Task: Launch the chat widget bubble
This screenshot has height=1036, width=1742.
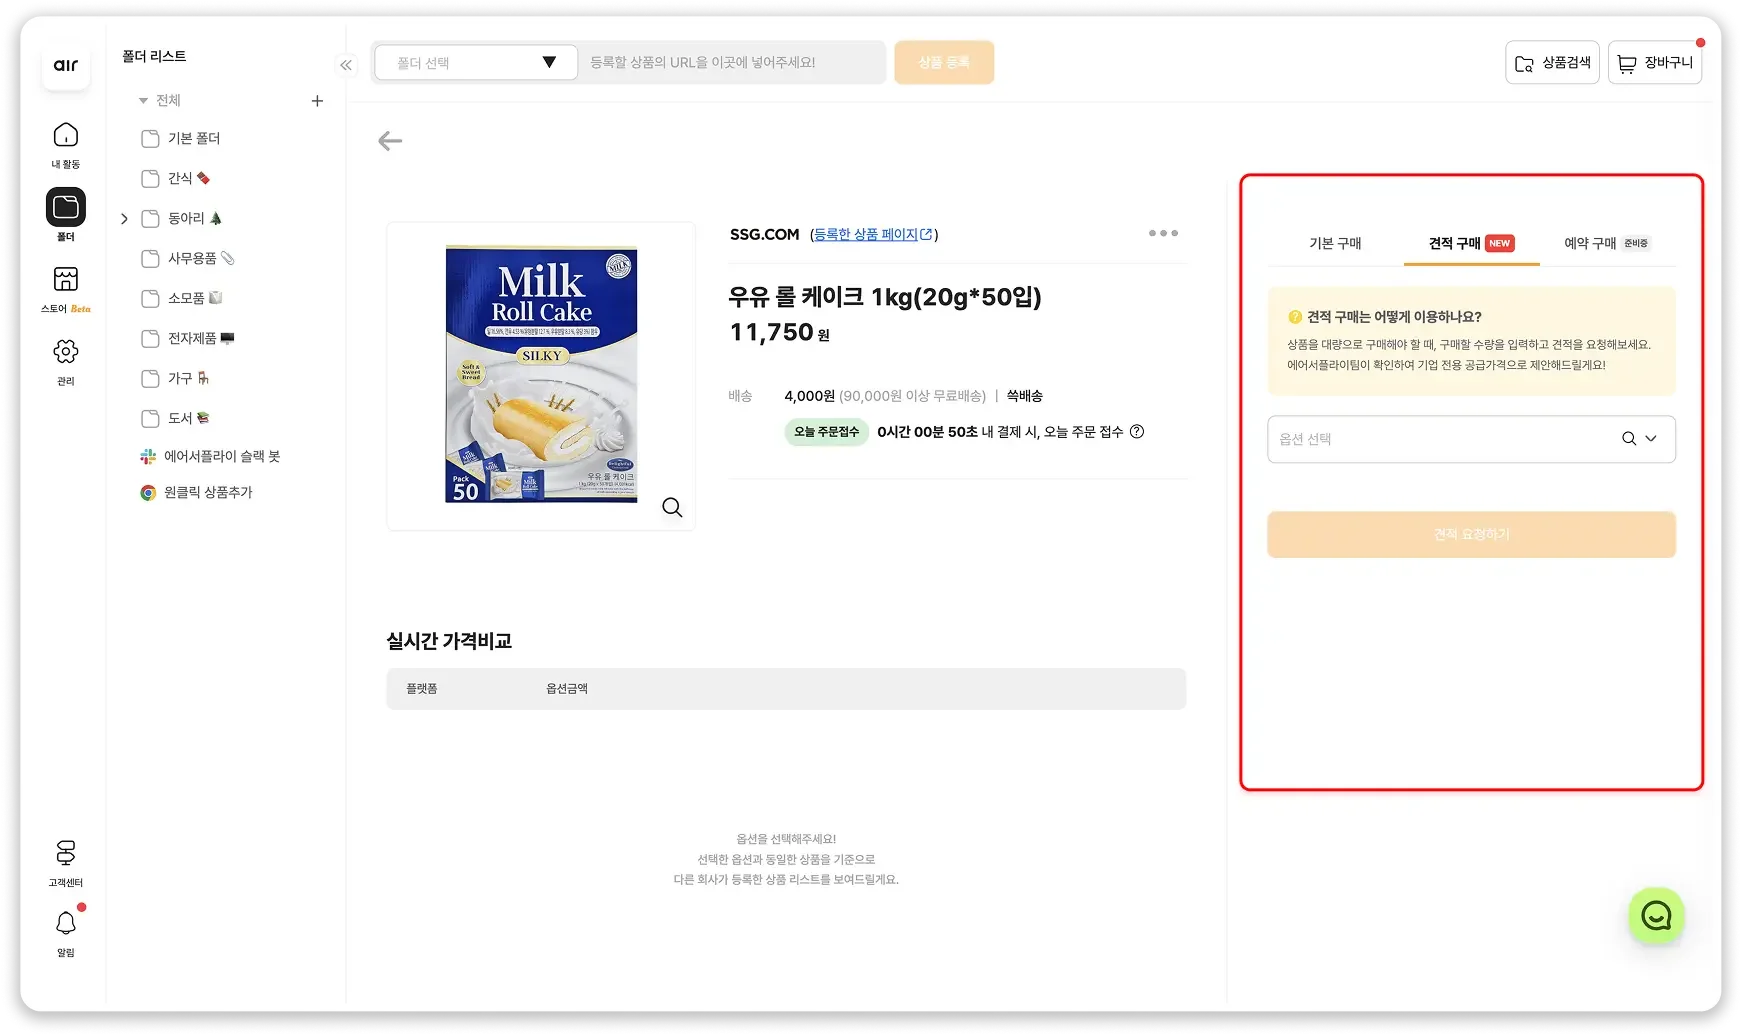Action: pos(1656,916)
